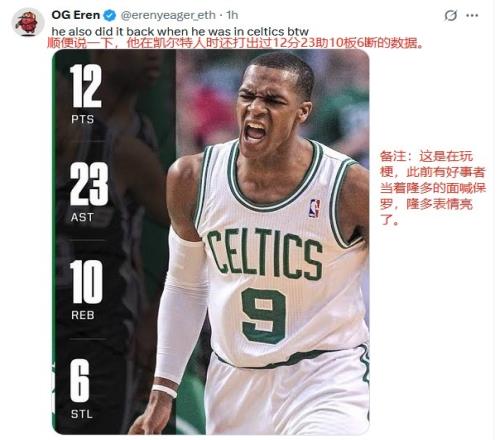Click the blue verified badge
The width and height of the screenshot is (500, 440).
[x=110, y=15]
